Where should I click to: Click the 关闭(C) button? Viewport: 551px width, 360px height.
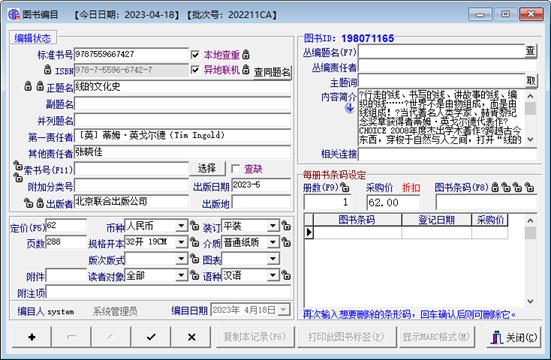tap(514, 338)
